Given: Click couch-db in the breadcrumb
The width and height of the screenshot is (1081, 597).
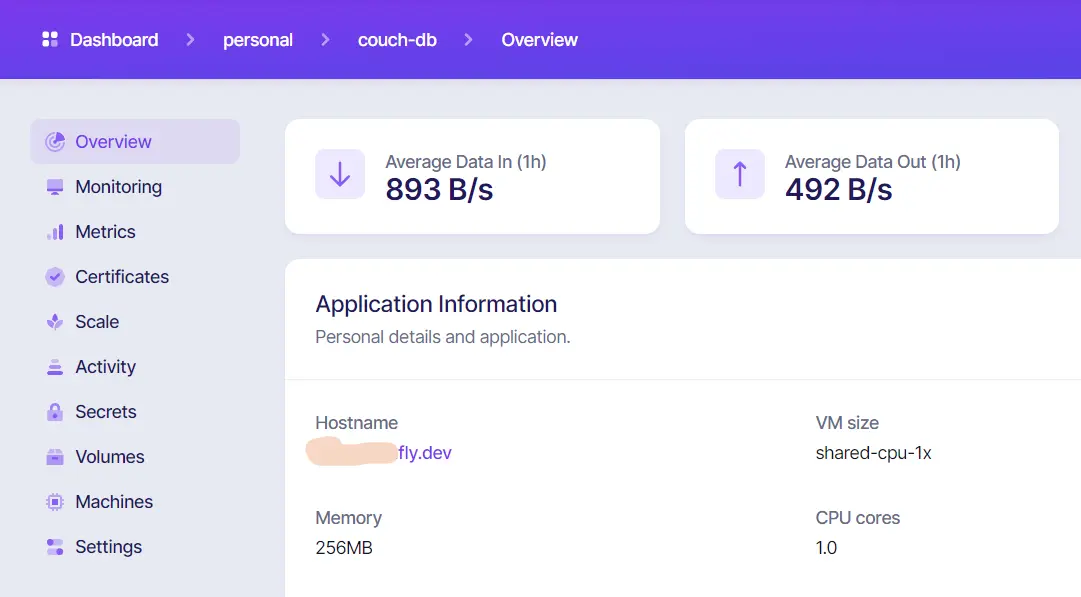Looking at the screenshot, I should [397, 40].
